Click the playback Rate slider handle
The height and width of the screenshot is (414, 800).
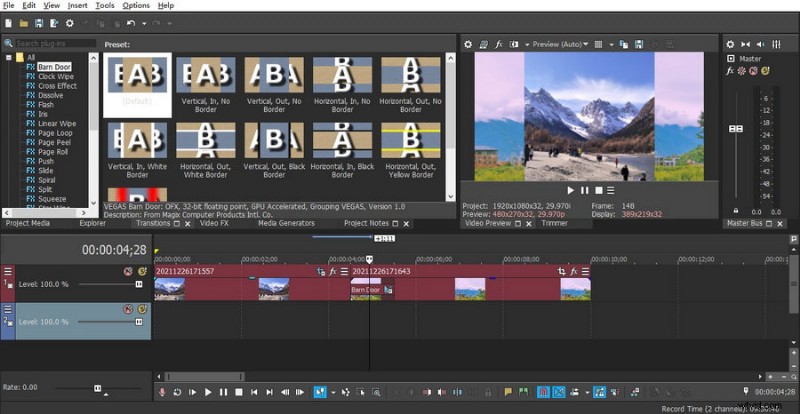(97, 388)
